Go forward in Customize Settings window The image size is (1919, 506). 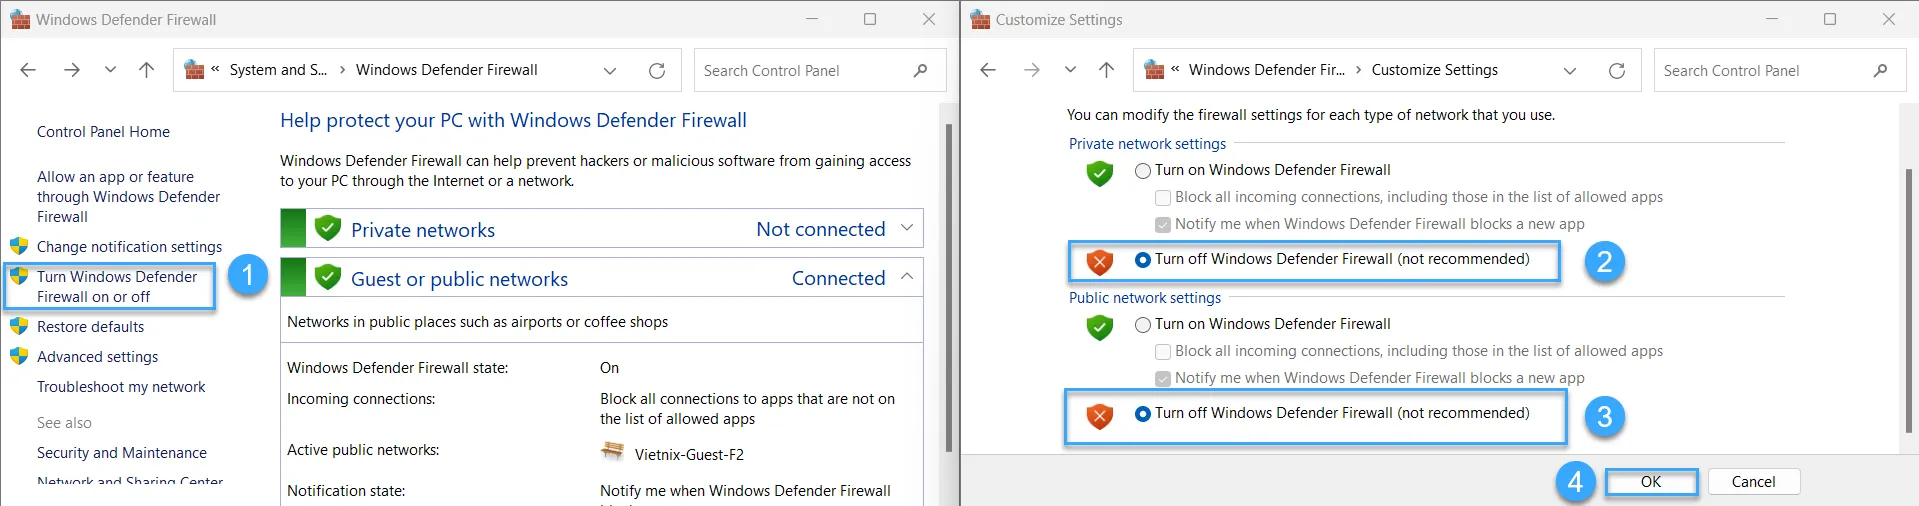pyautogui.click(x=1032, y=70)
